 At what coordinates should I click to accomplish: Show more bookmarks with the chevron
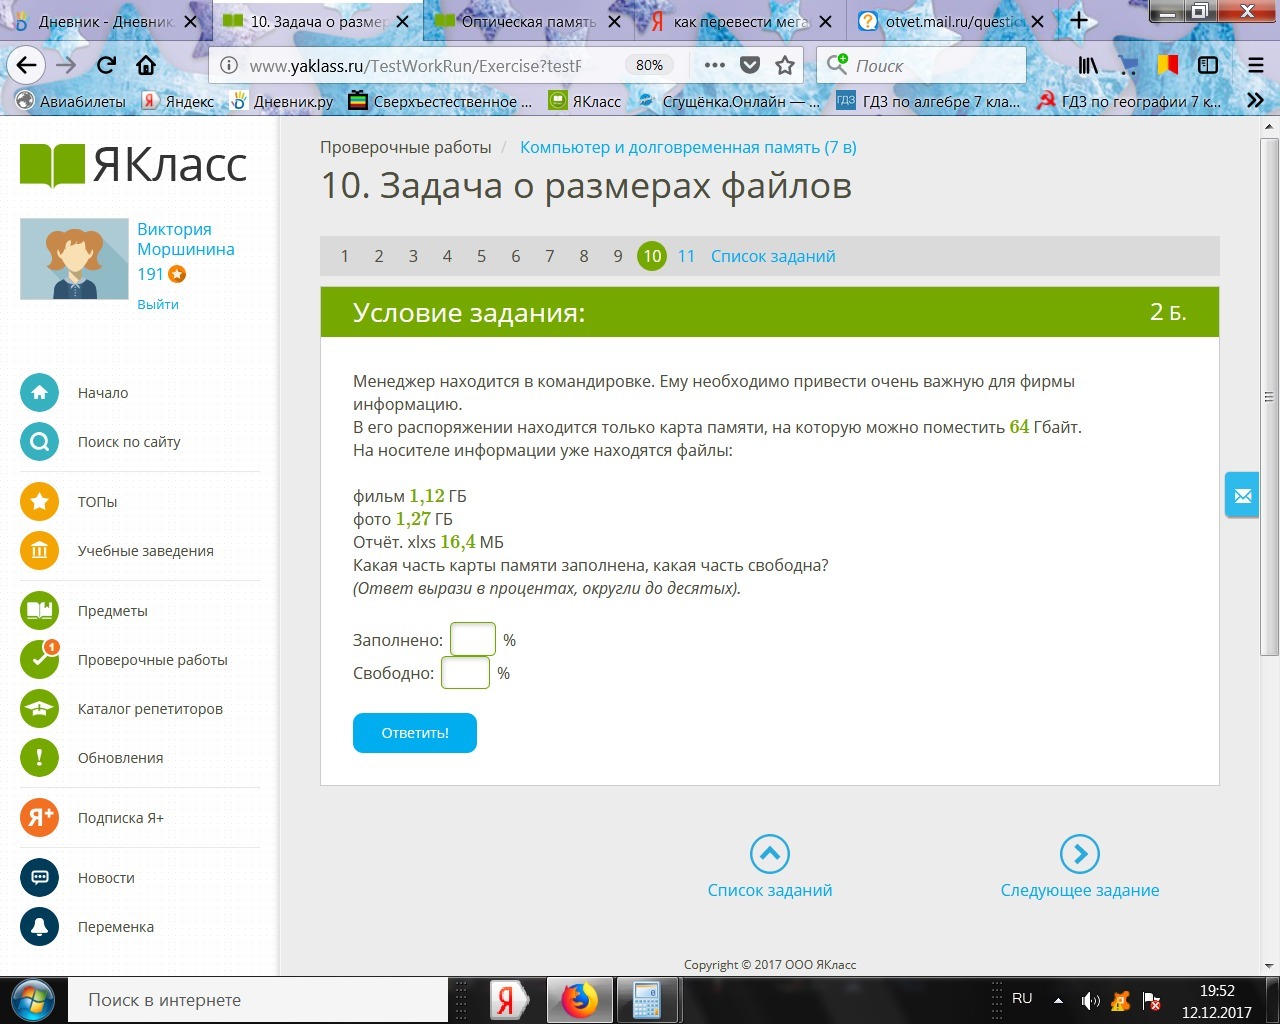tap(1255, 101)
